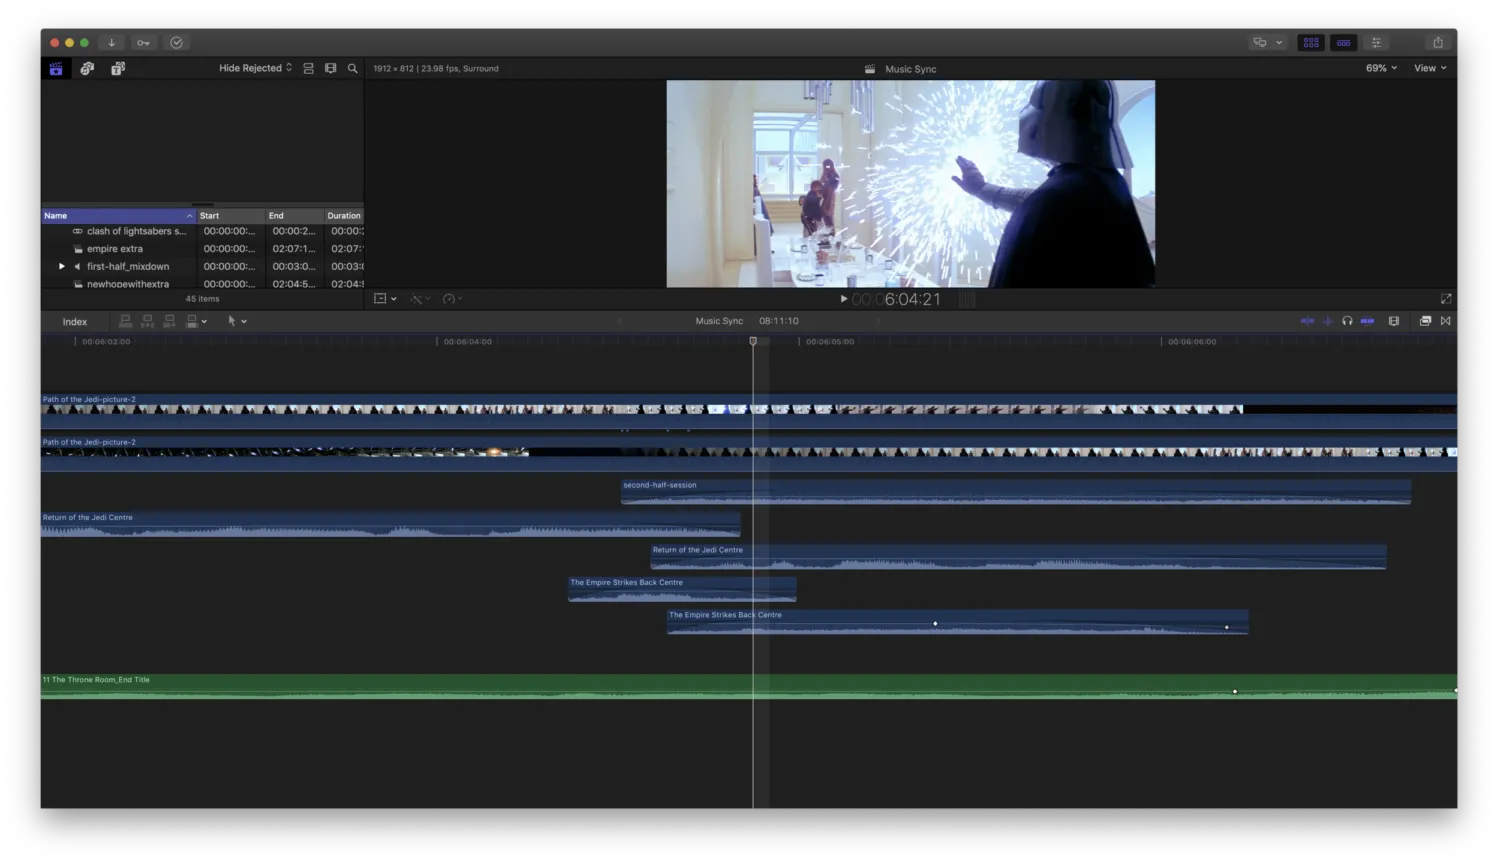Viewport: 1500px width, 862px height.
Task: Expand the first-half_mixdown disclosure triangle
Action: click(x=62, y=267)
